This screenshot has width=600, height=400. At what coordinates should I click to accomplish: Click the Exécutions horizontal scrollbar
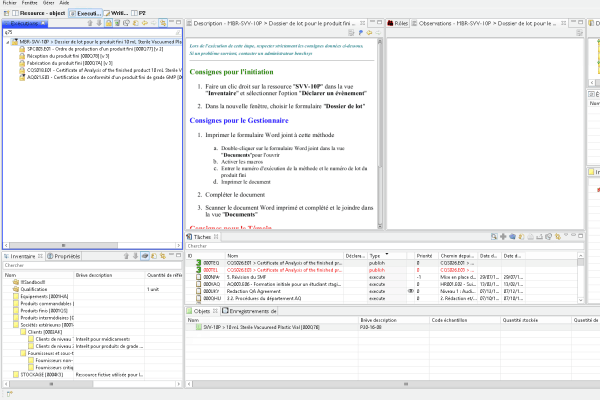92,245
